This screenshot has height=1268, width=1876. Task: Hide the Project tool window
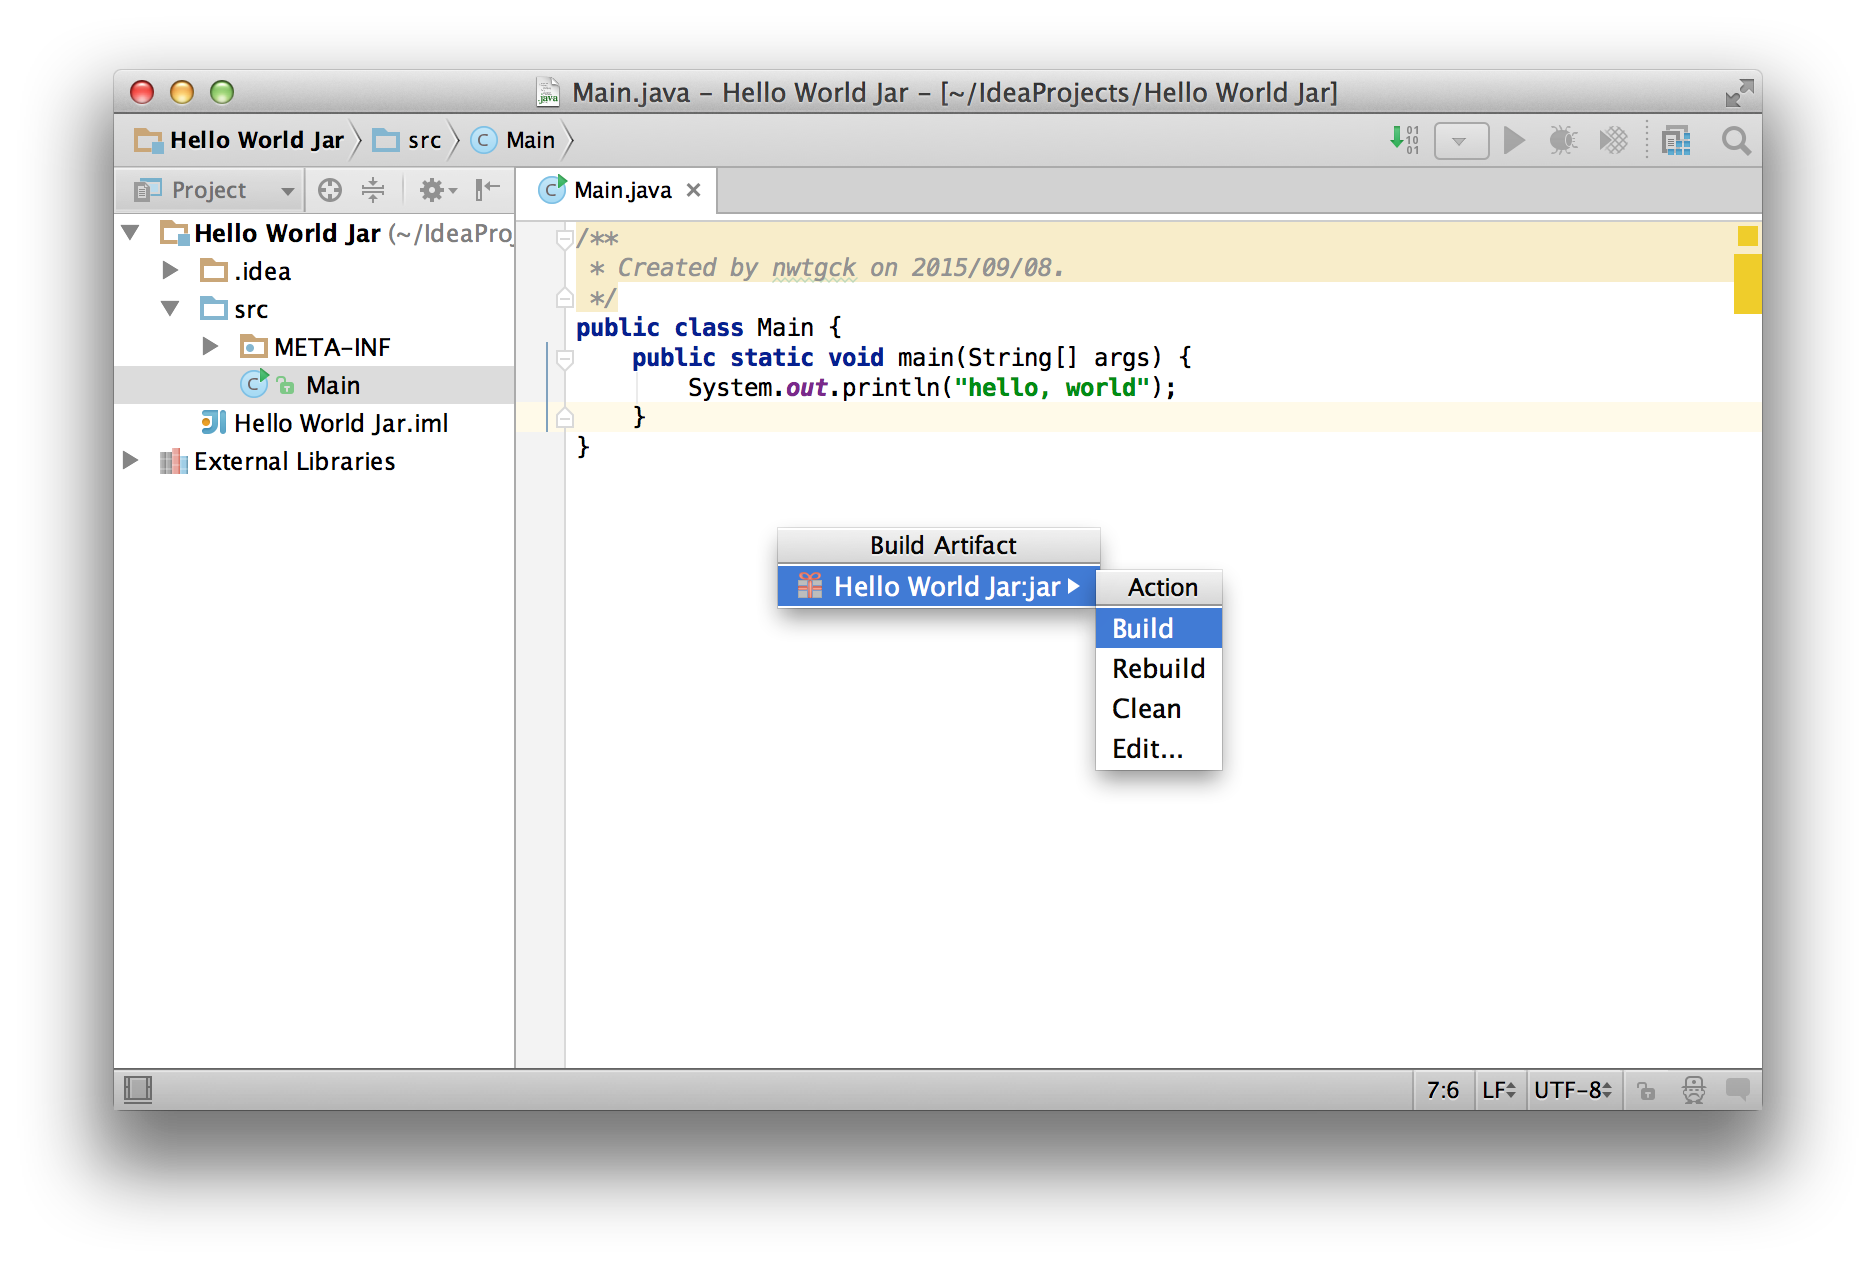pyautogui.click(x=487, y=190)
